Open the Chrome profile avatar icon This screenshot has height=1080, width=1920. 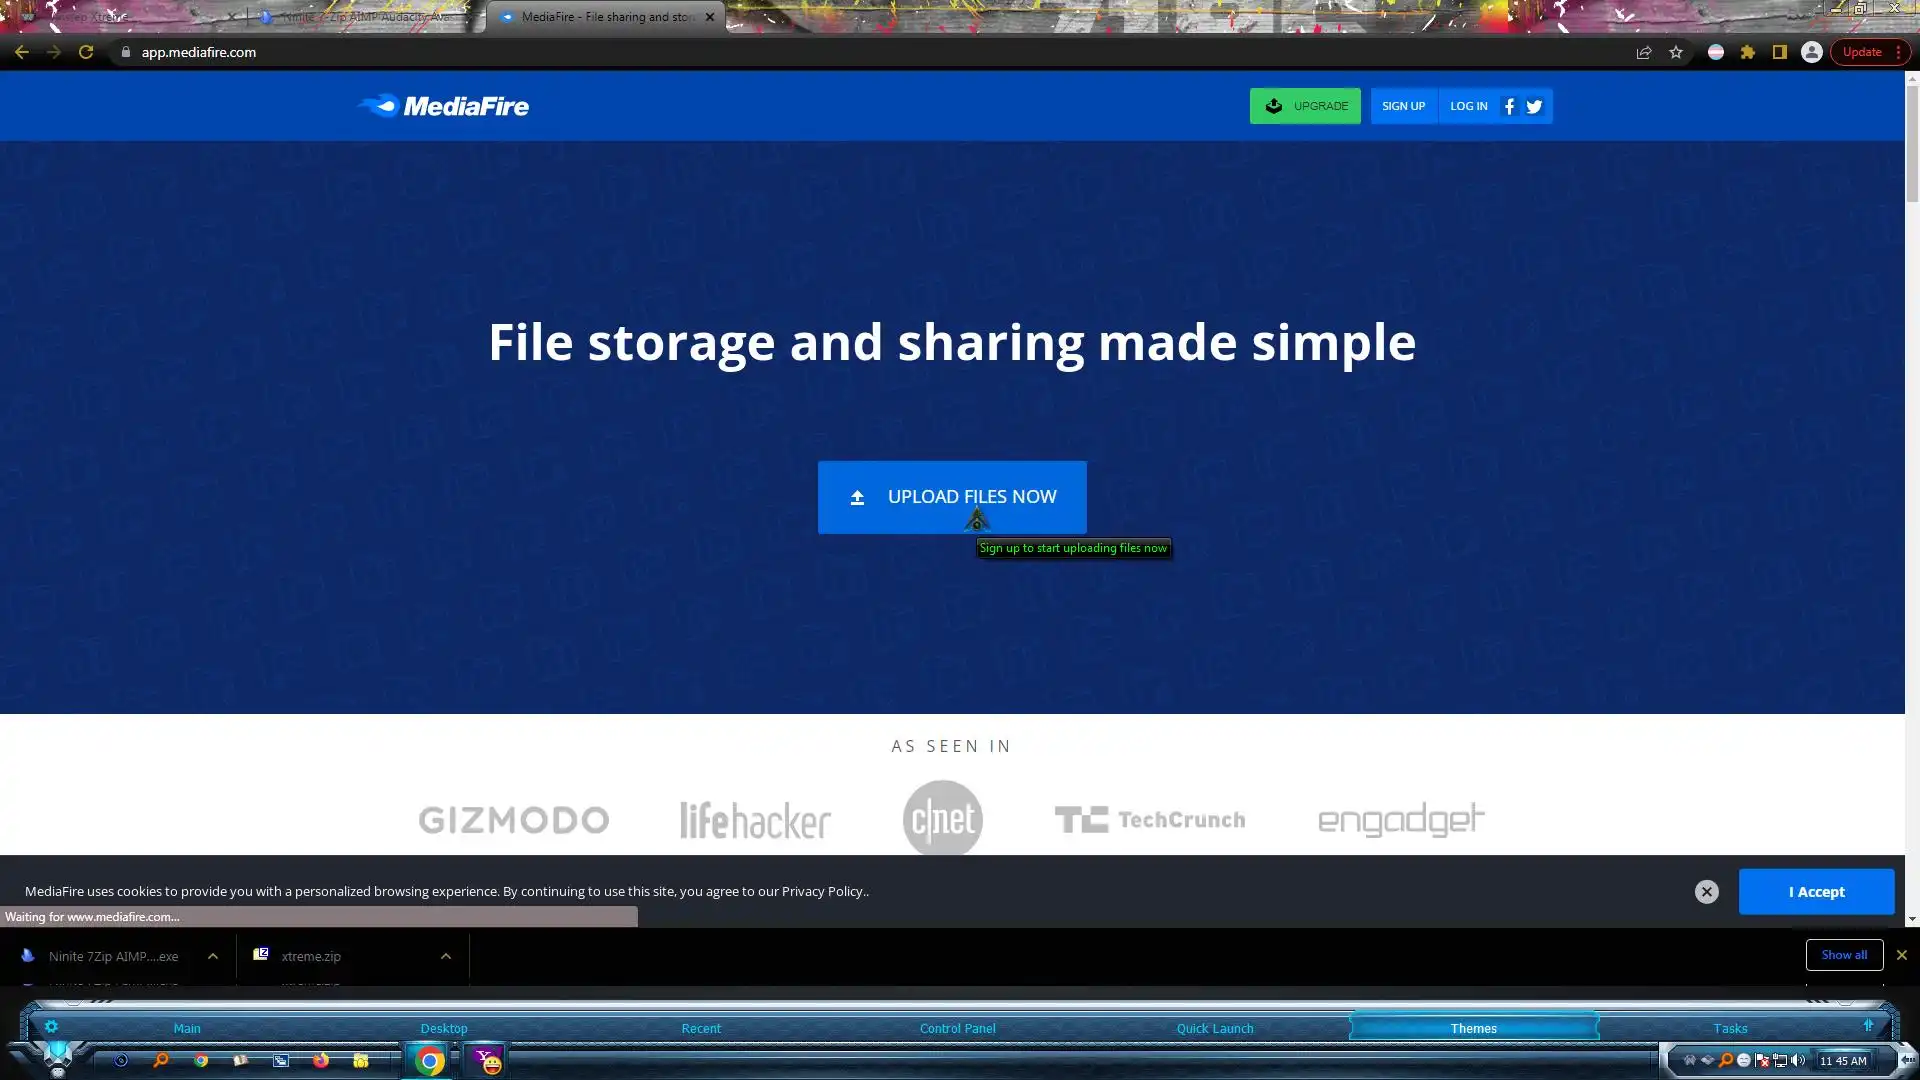(1811, 52)
